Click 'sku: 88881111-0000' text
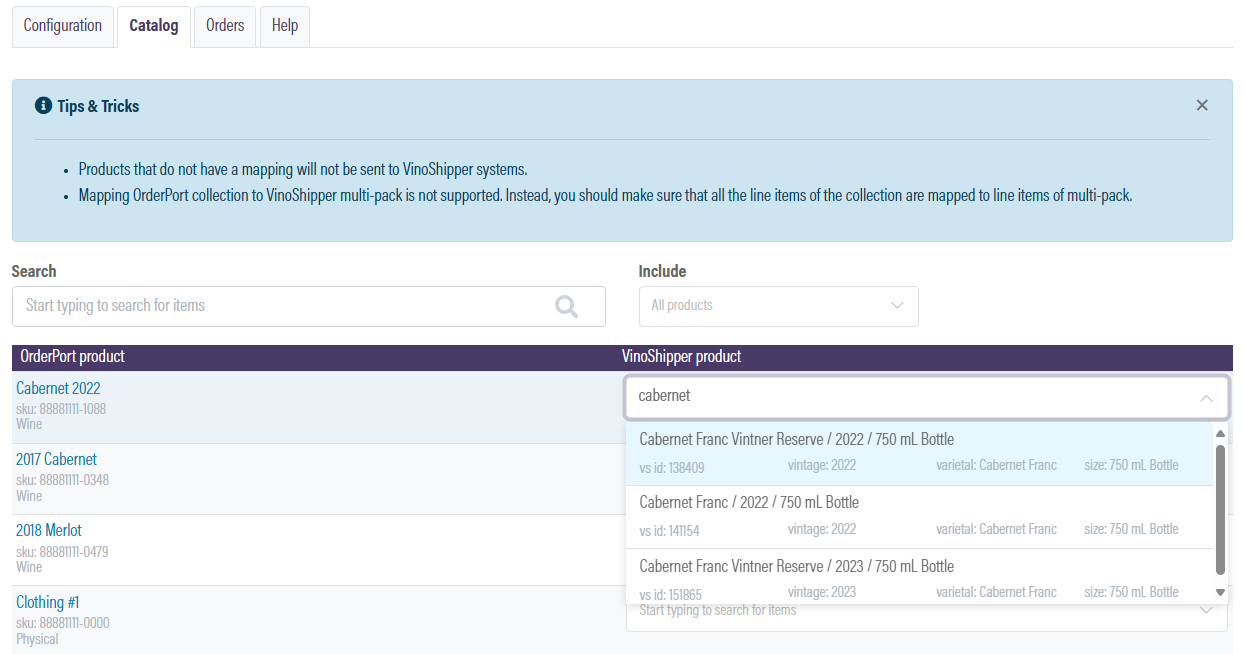 [x=63, y=623]
